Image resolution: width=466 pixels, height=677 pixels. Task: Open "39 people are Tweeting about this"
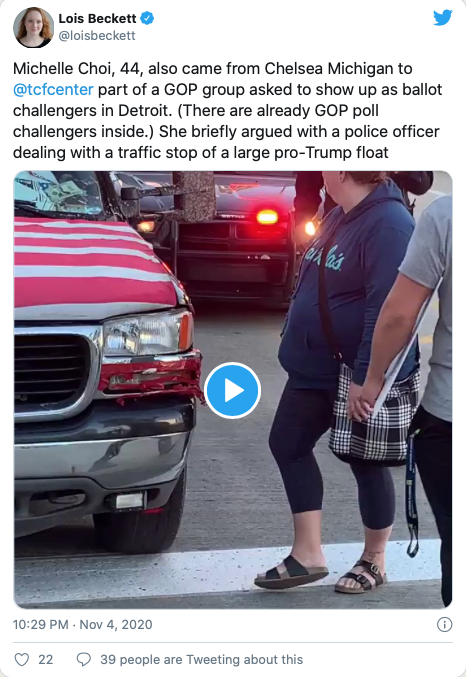tap(202, 659)
